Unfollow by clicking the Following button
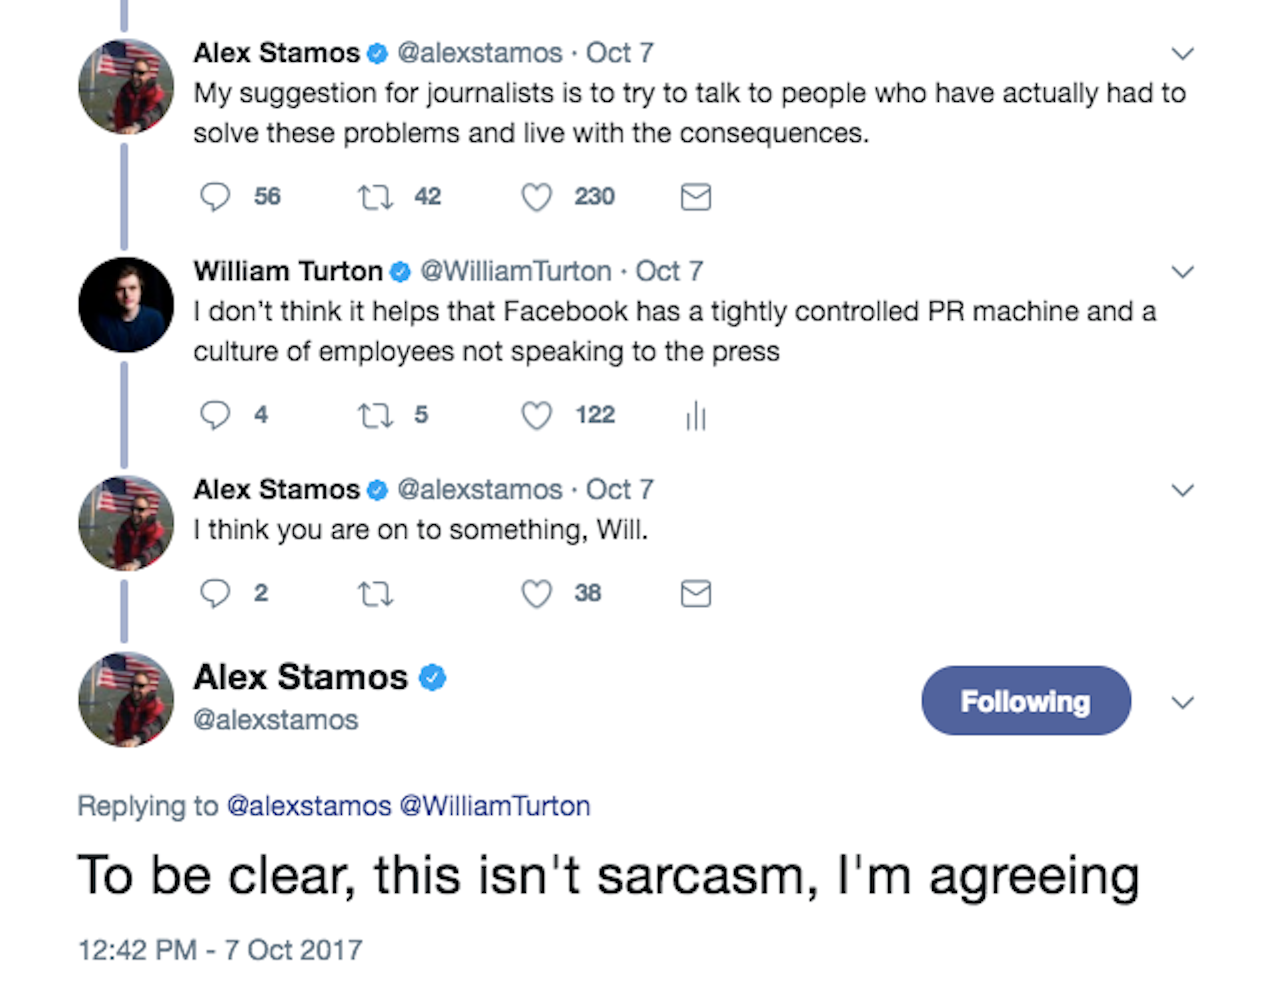This screenshot has width=1280, height=994. [1025, 701]
